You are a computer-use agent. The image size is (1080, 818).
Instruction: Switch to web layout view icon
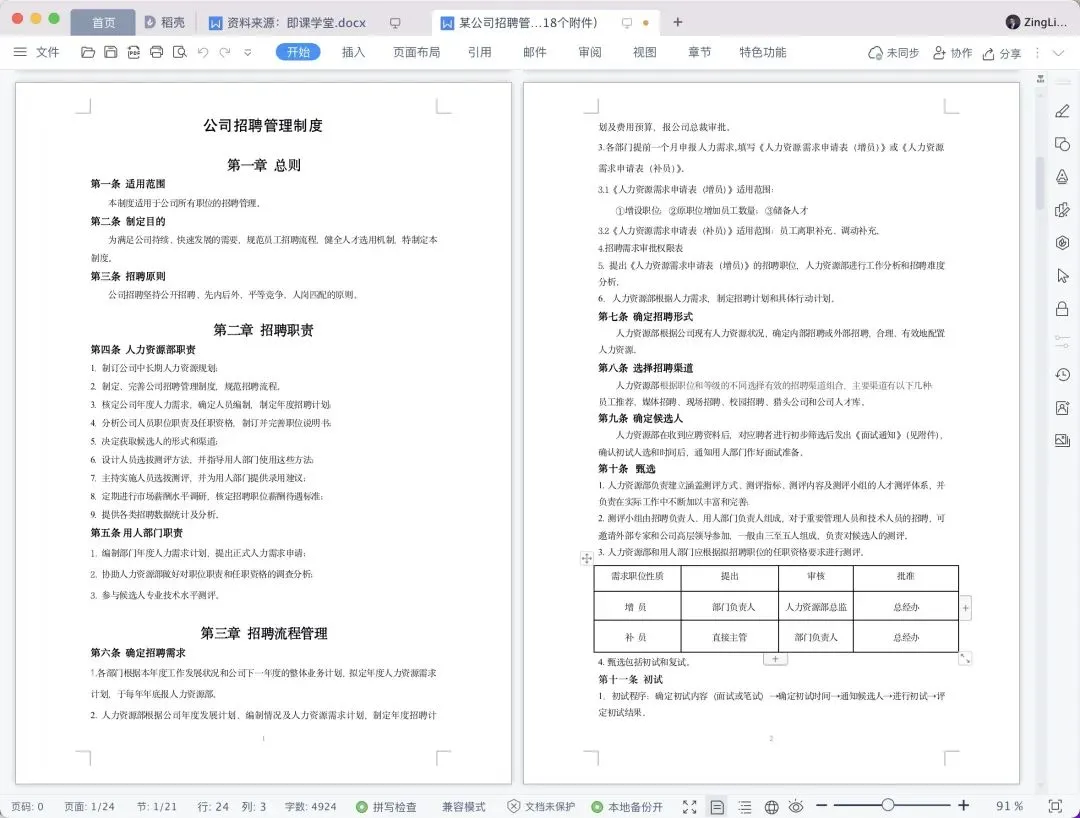(771, 806)
